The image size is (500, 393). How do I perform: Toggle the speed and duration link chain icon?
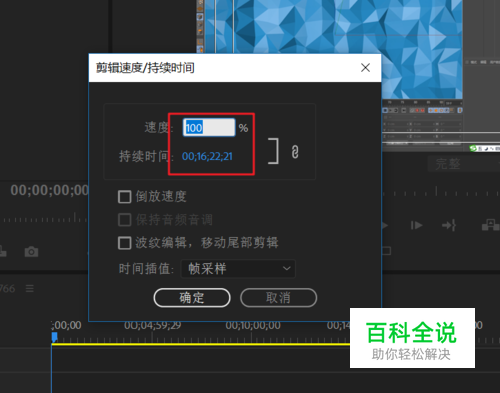coord(295,152)
